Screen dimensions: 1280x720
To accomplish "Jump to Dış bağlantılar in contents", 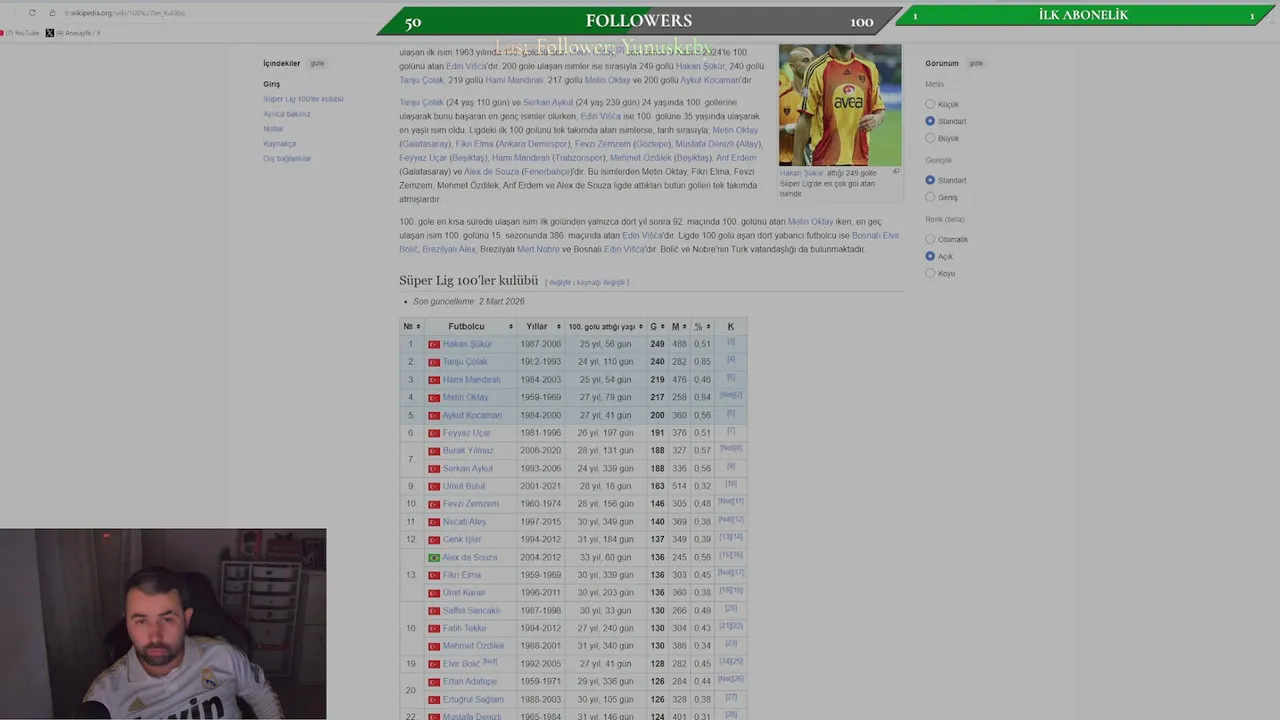I will tap(287, 159).
